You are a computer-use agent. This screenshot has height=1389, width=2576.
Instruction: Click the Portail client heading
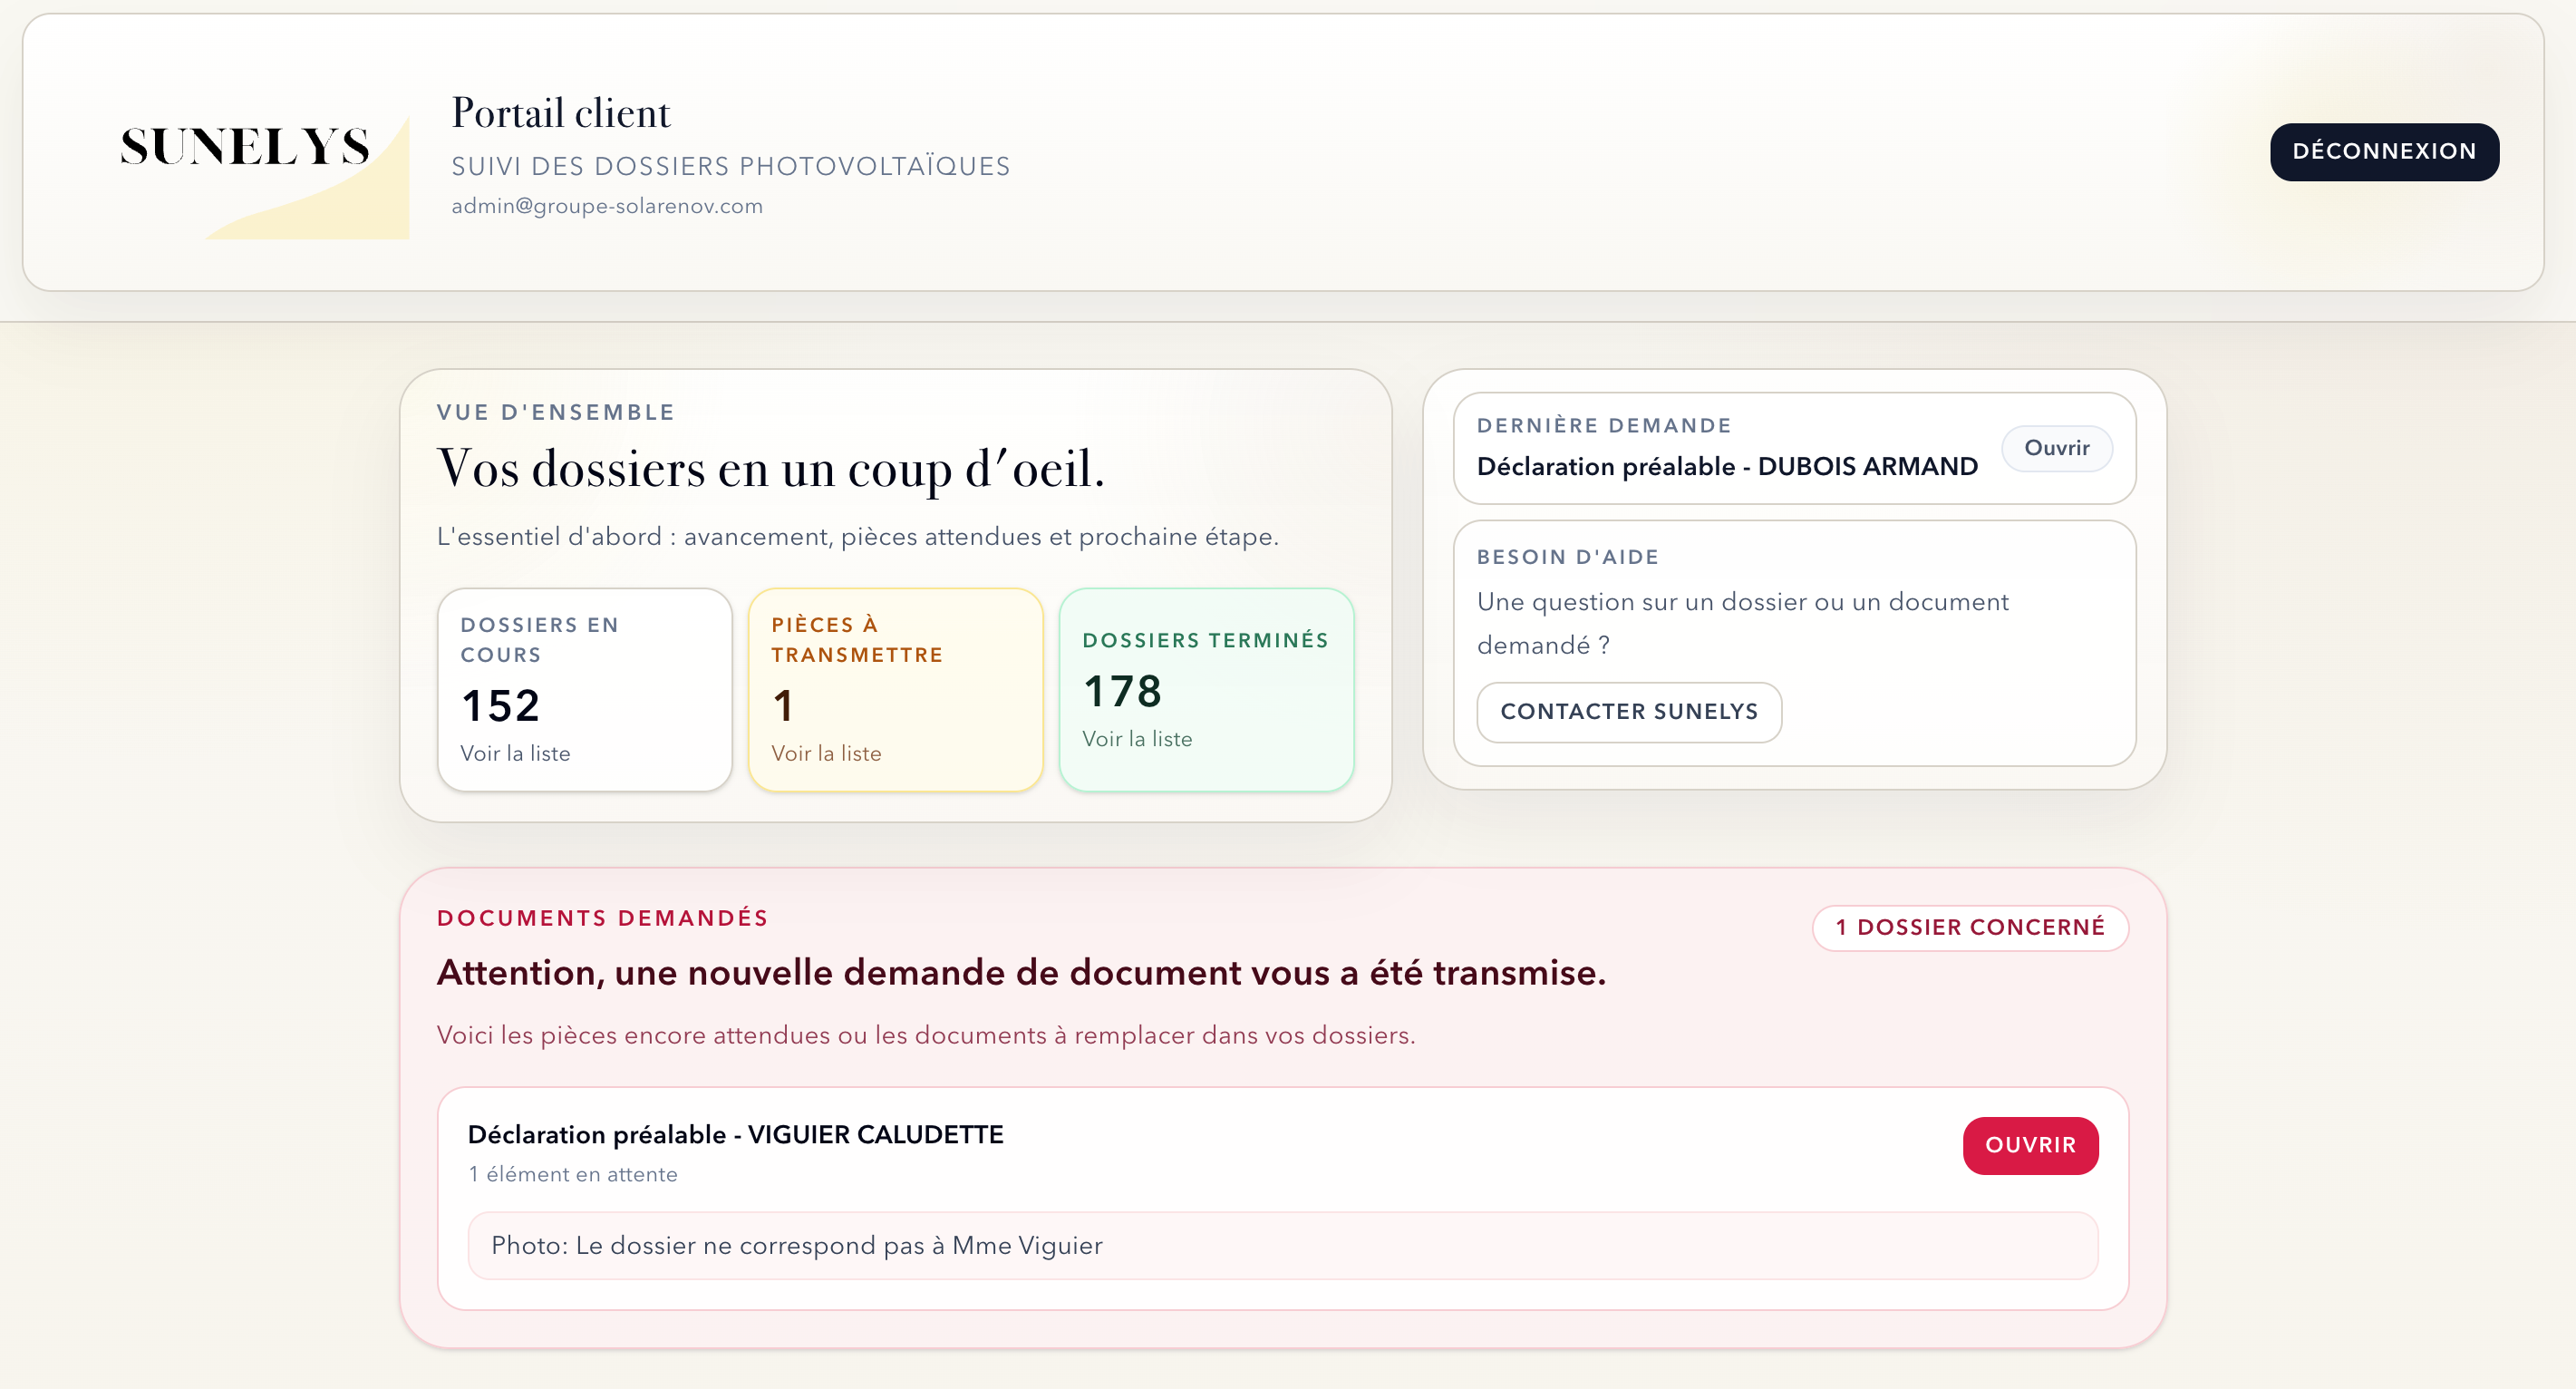coord(561,113)
